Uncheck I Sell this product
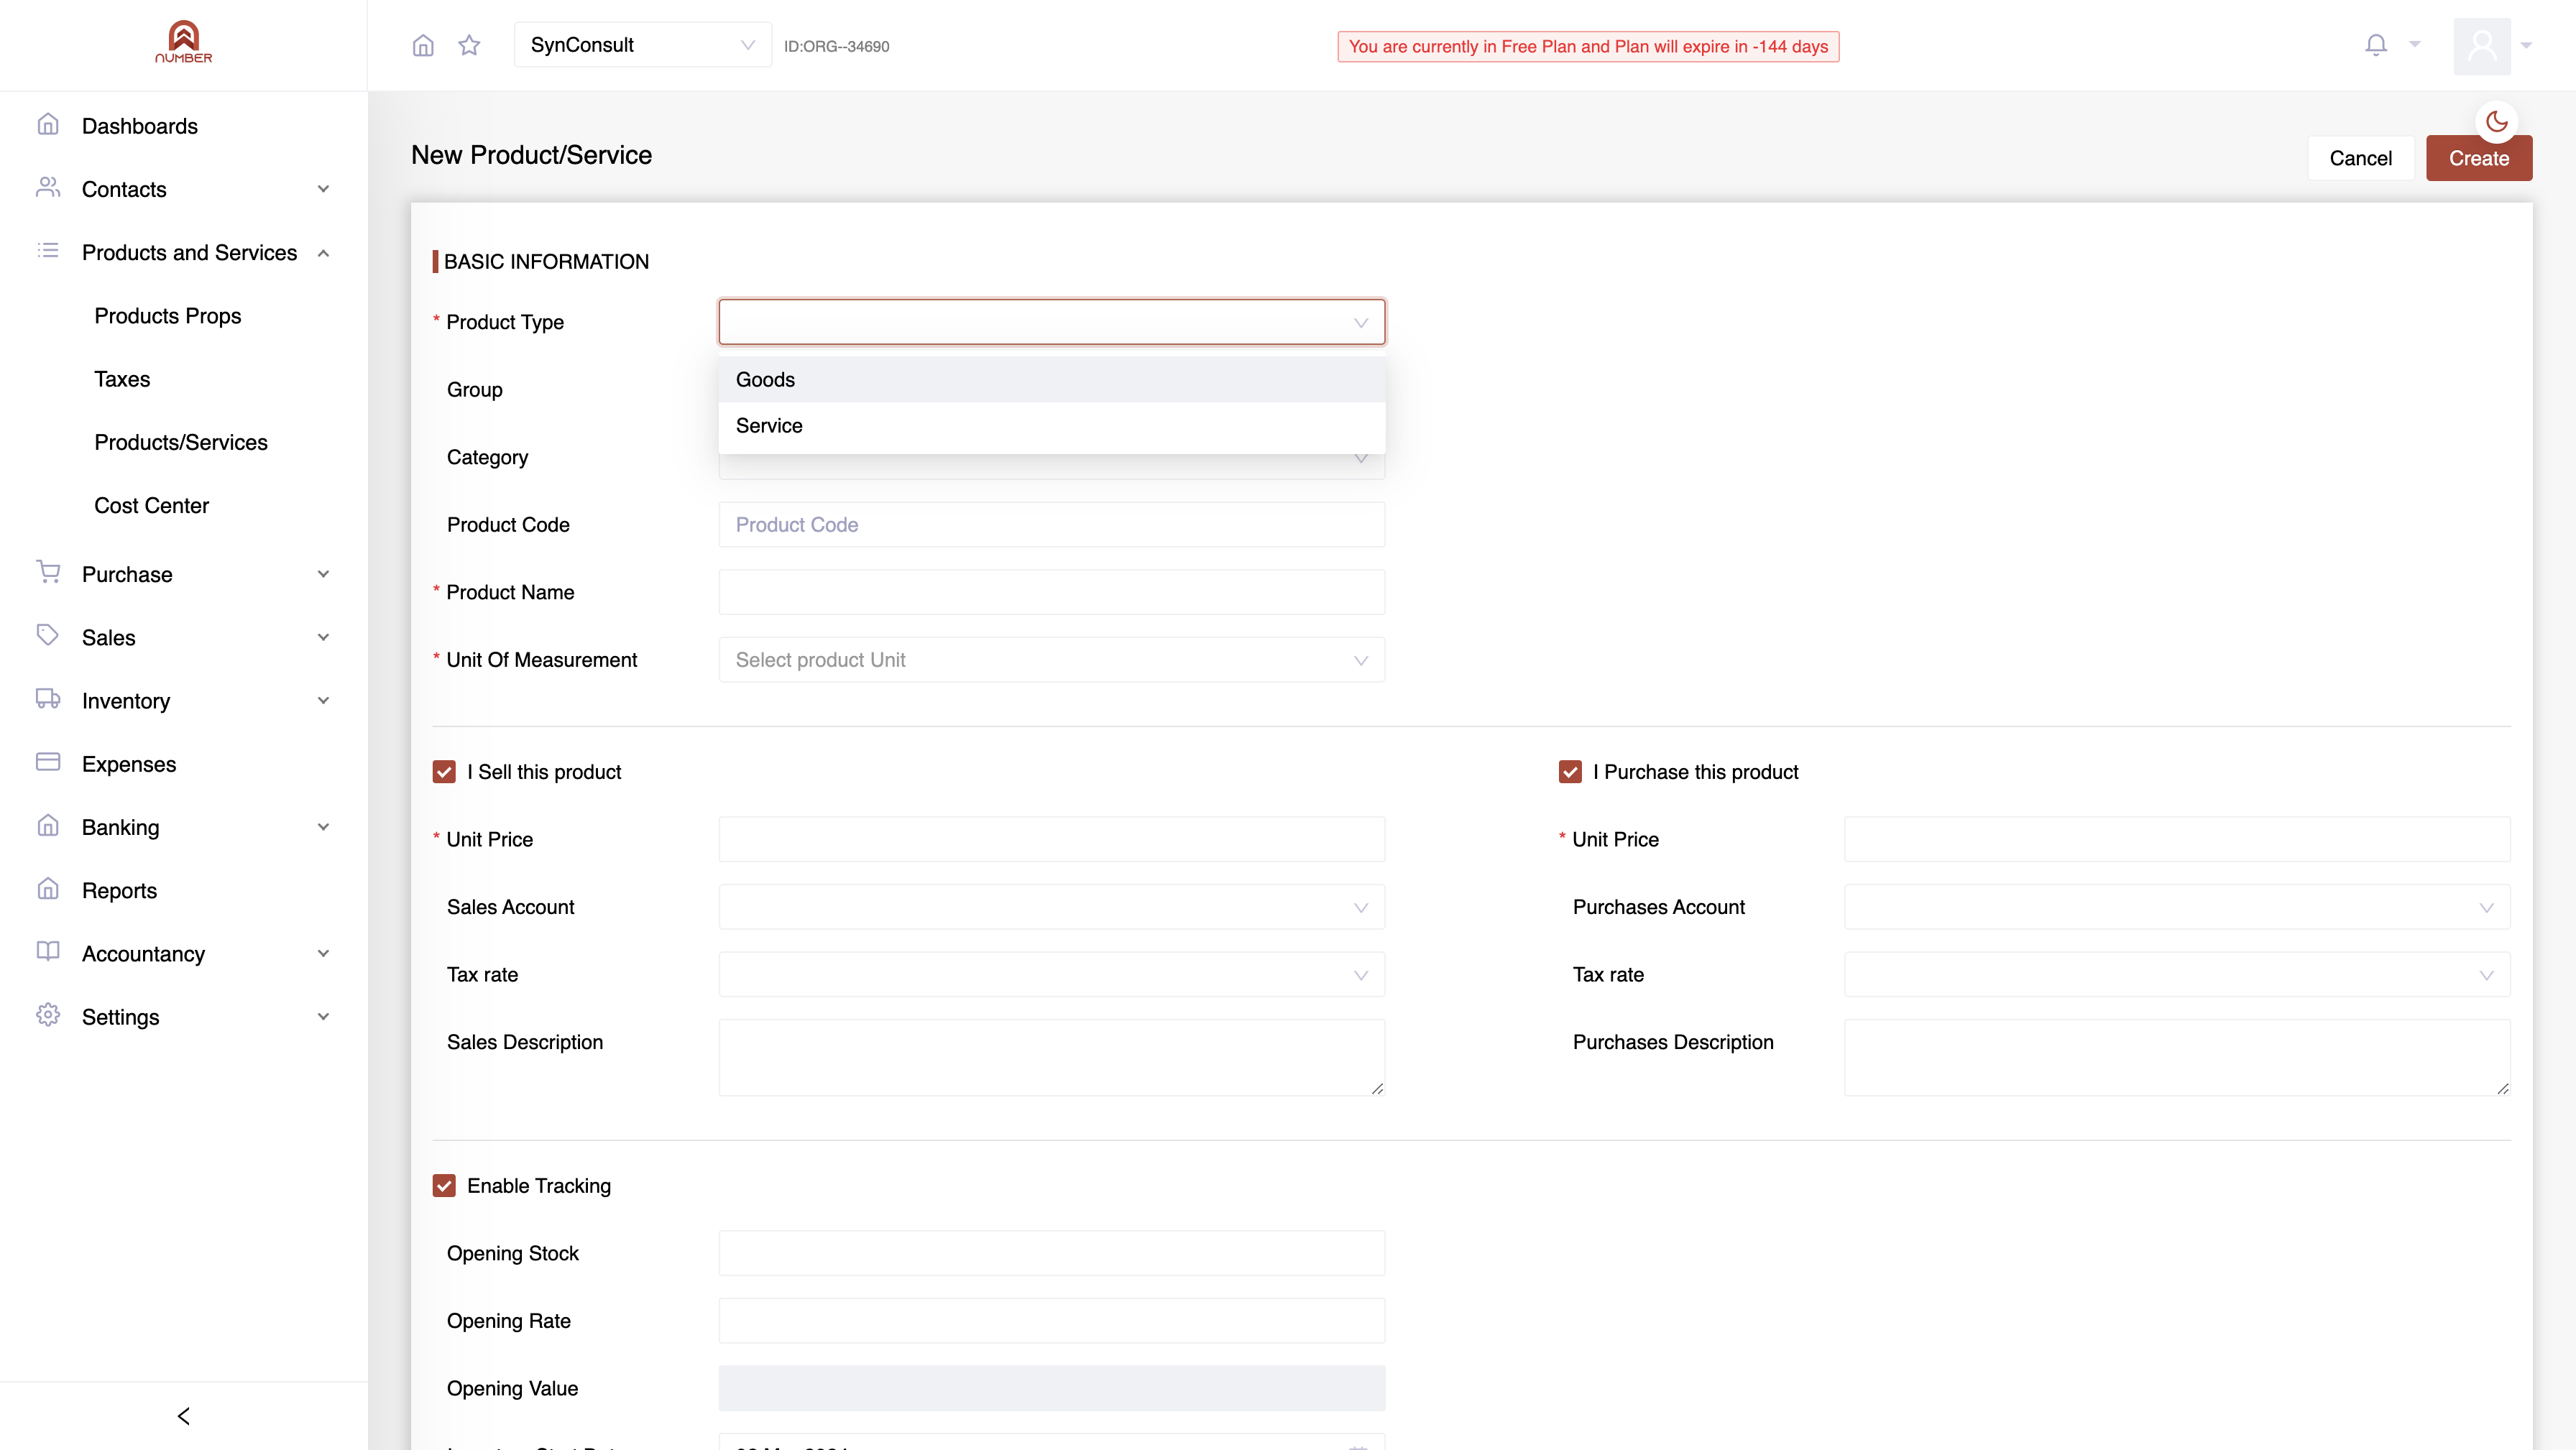 click(x=444, y=772)
